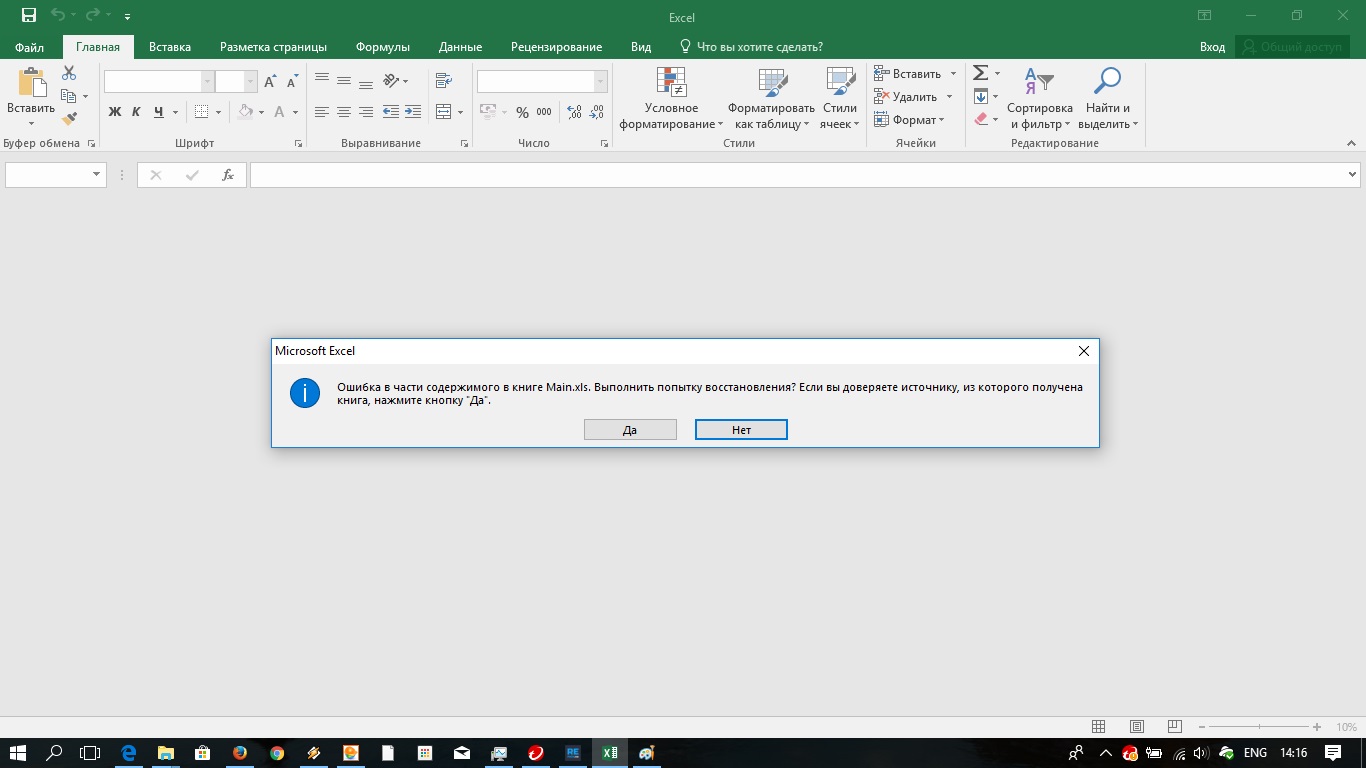Click the Copy icon in clipboard group
The height and width of the screenshot is (768, 1366).
(x=69, y=96)
